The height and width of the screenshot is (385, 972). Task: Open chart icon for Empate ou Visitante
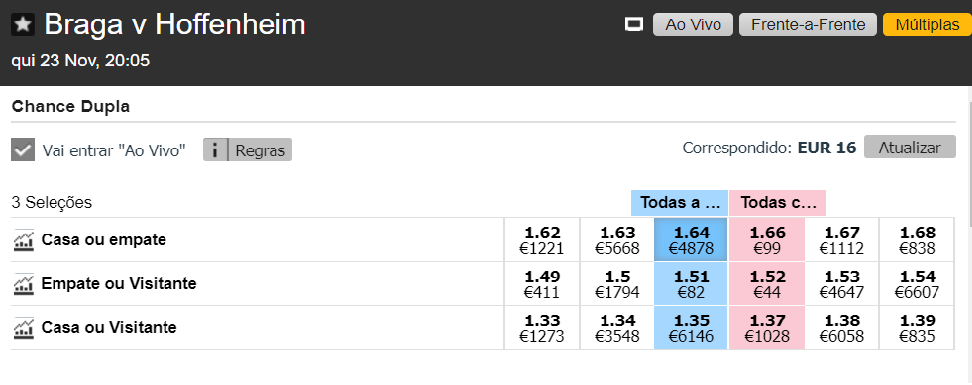pyautogui.click(x=23, y=284)
